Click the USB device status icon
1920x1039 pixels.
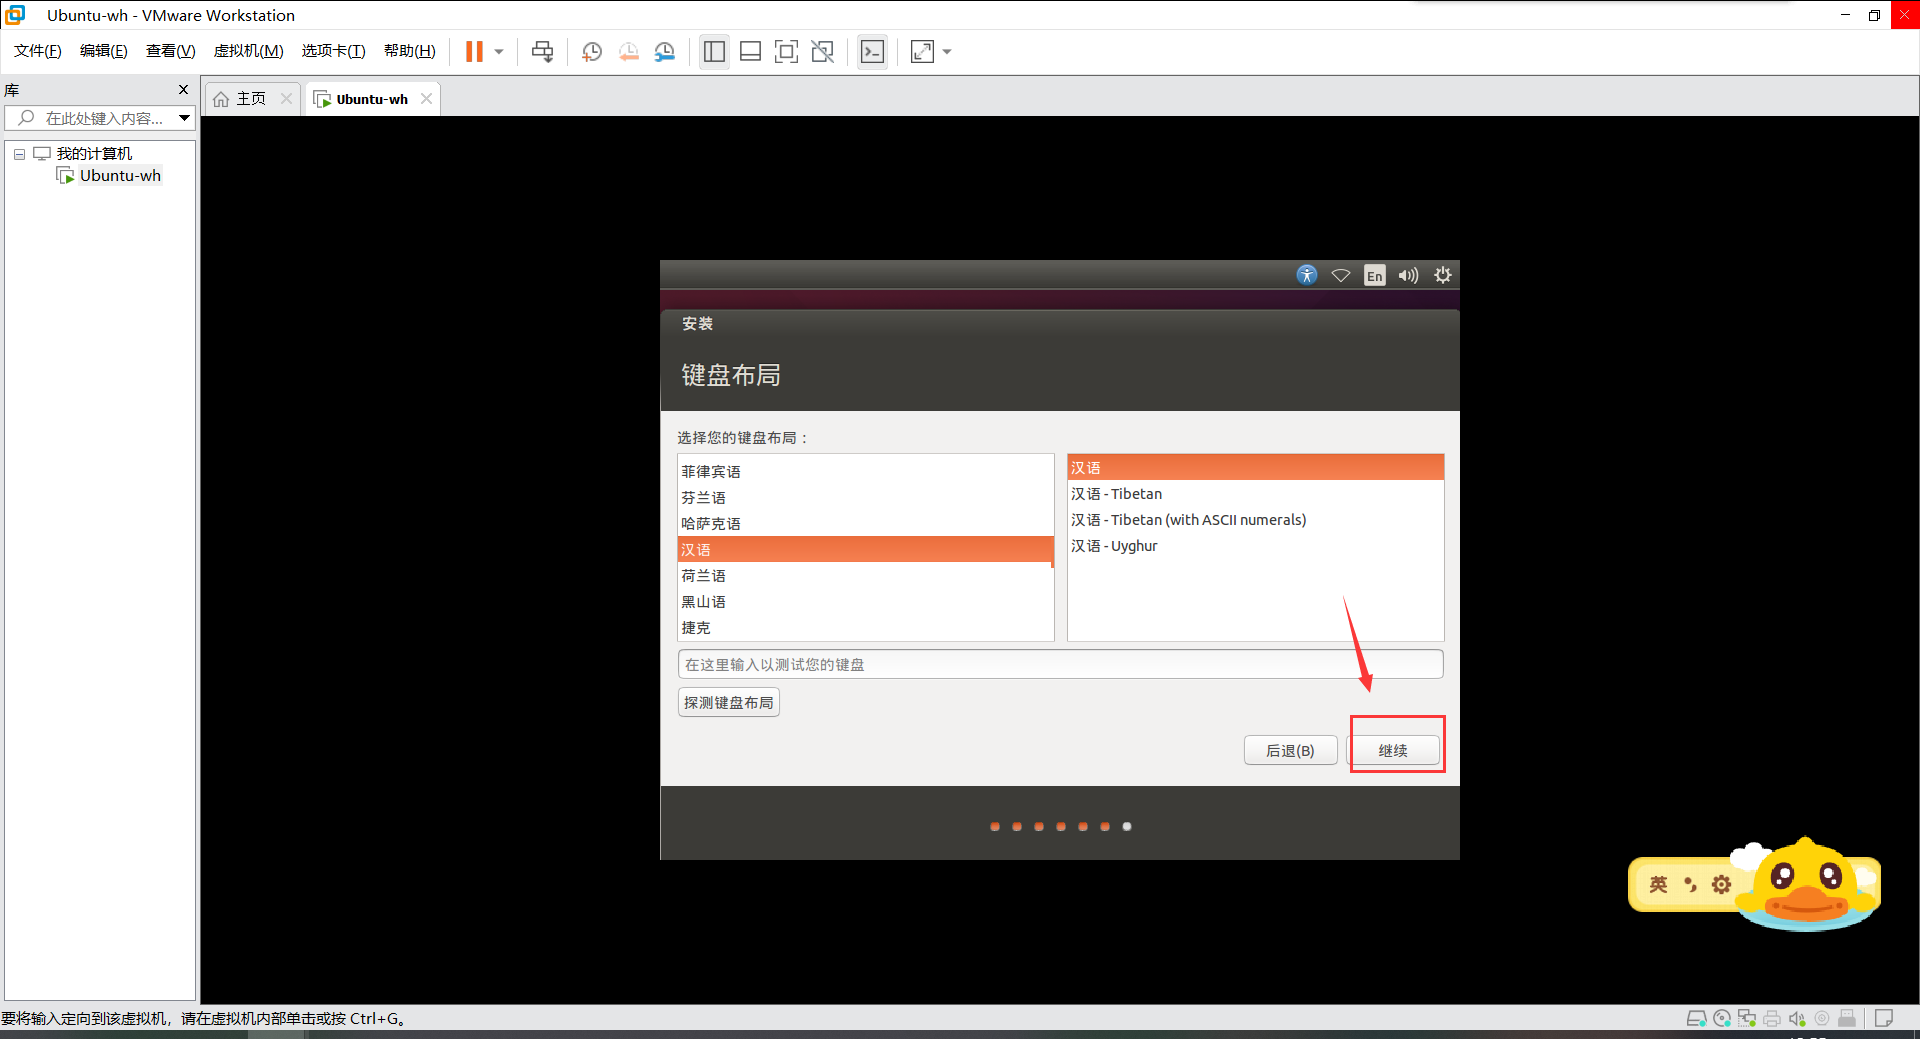[1847, 1018]
